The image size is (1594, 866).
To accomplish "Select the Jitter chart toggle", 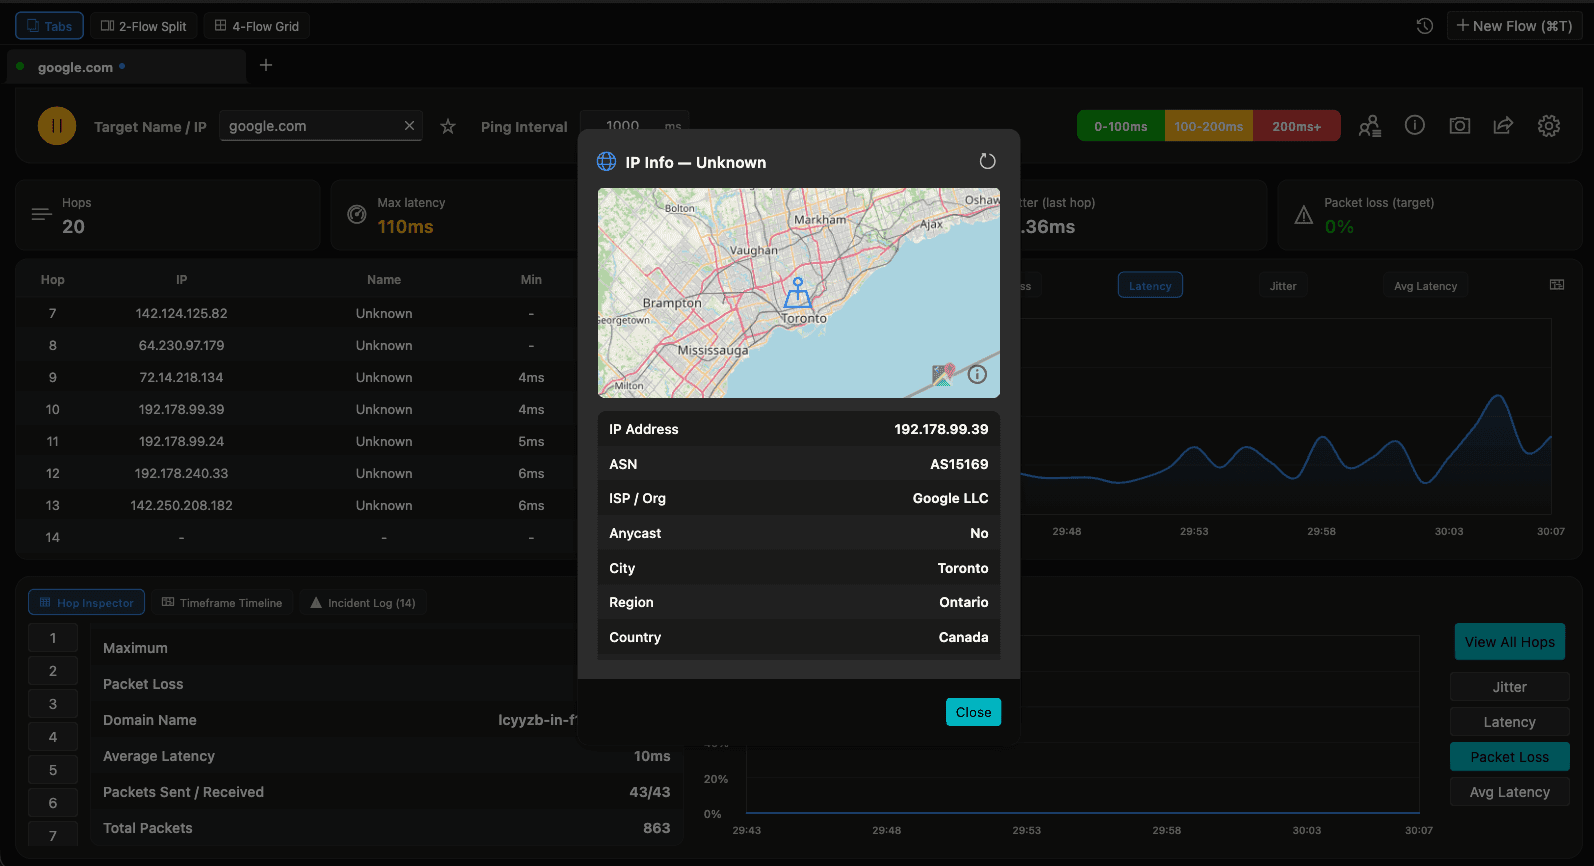I will point(1283,286).
